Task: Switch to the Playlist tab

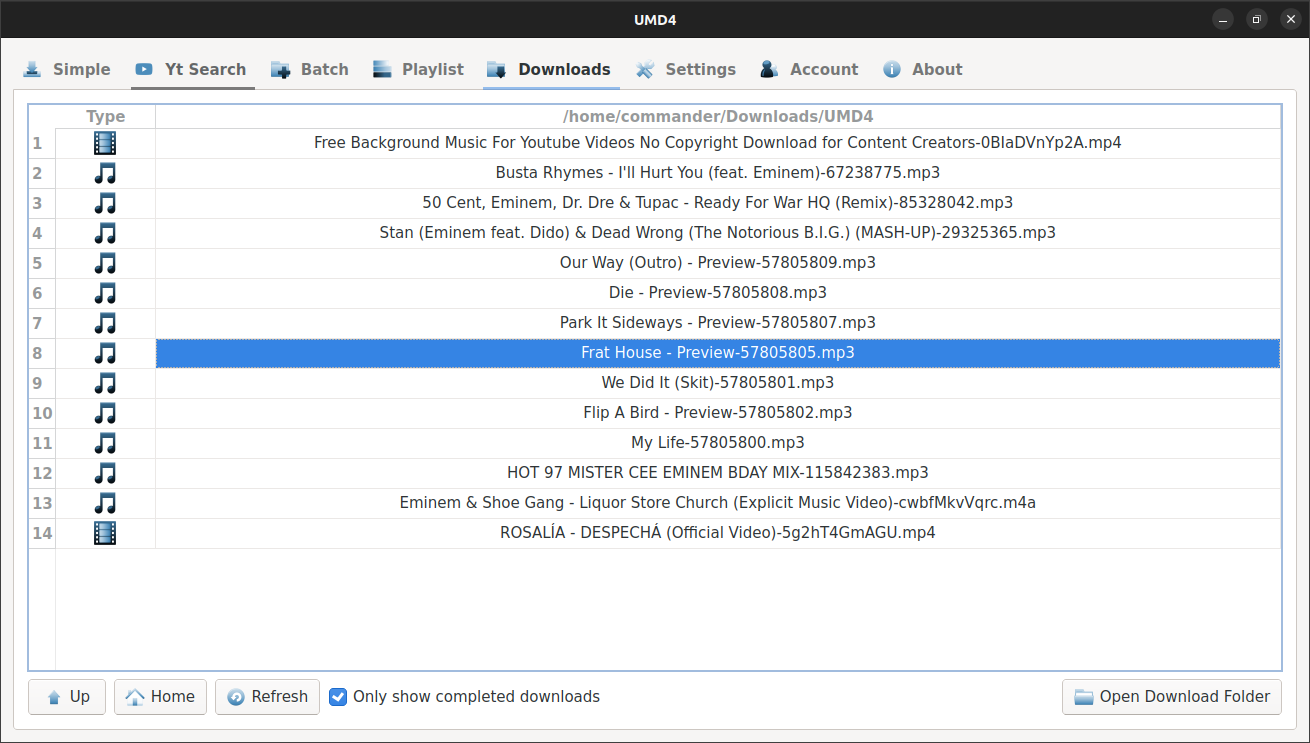Action: 417,69
